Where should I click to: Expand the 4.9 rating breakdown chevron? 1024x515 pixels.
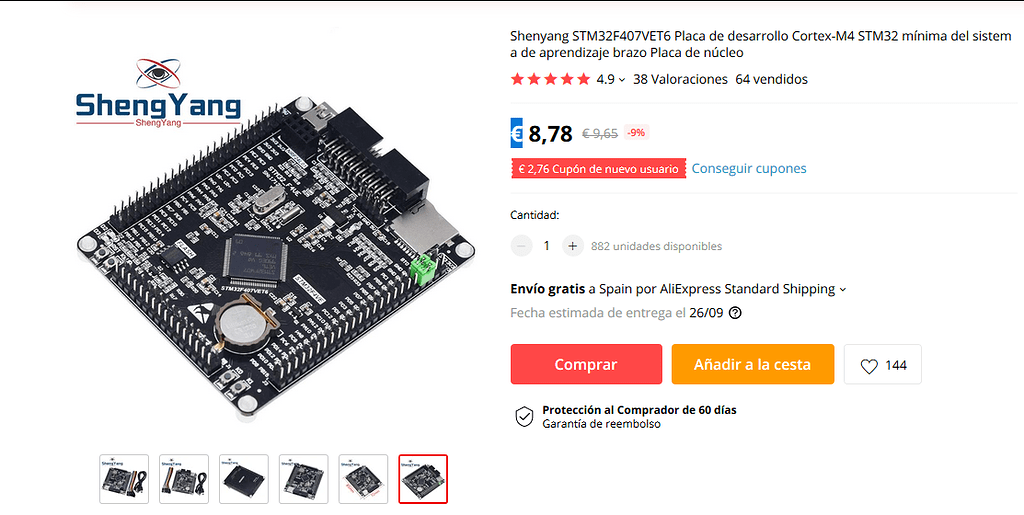click(x=622, y=80)
